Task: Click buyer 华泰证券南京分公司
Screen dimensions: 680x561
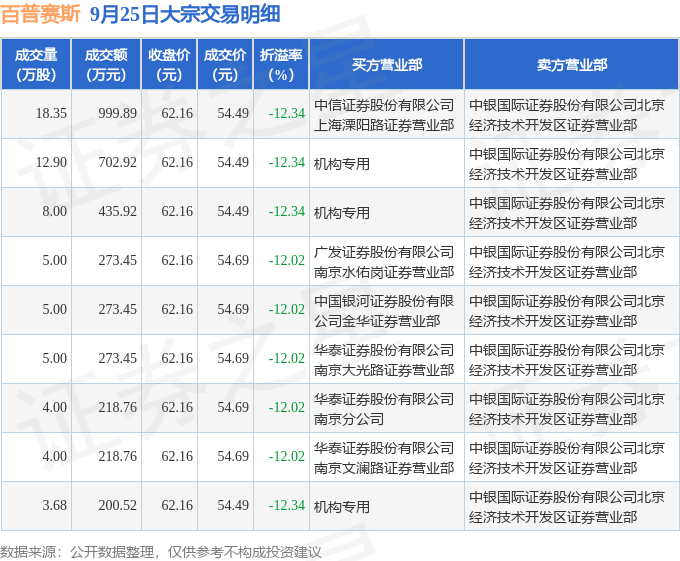Action: pyautogui.click(x=384, y=409)
